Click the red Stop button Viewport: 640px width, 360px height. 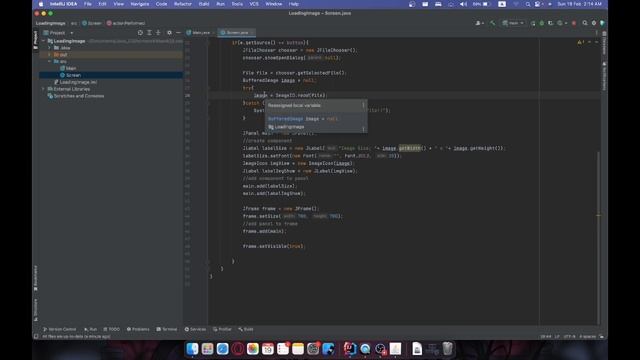574,23
